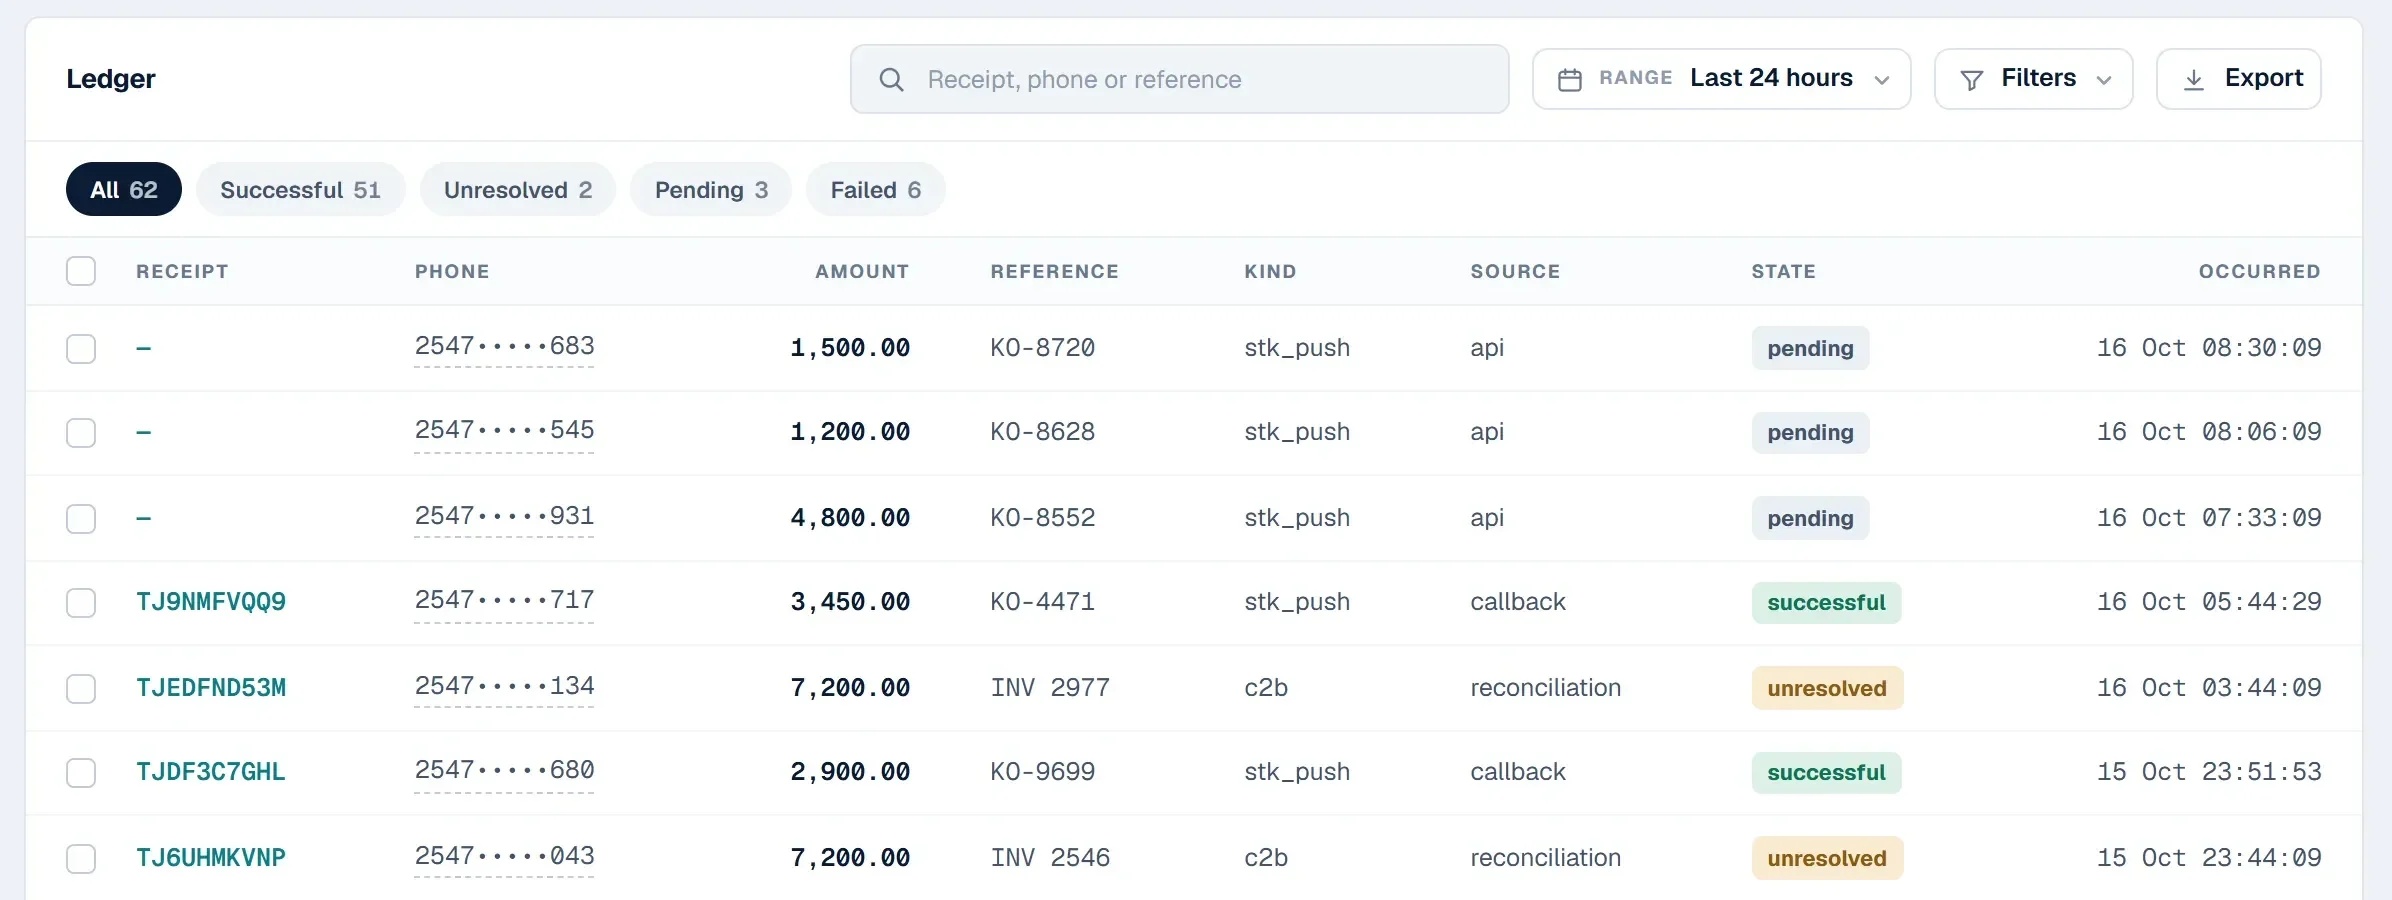2392x900 pixels.
Task: Click phone number 2547•••••134
Action: tap(504, 687)
